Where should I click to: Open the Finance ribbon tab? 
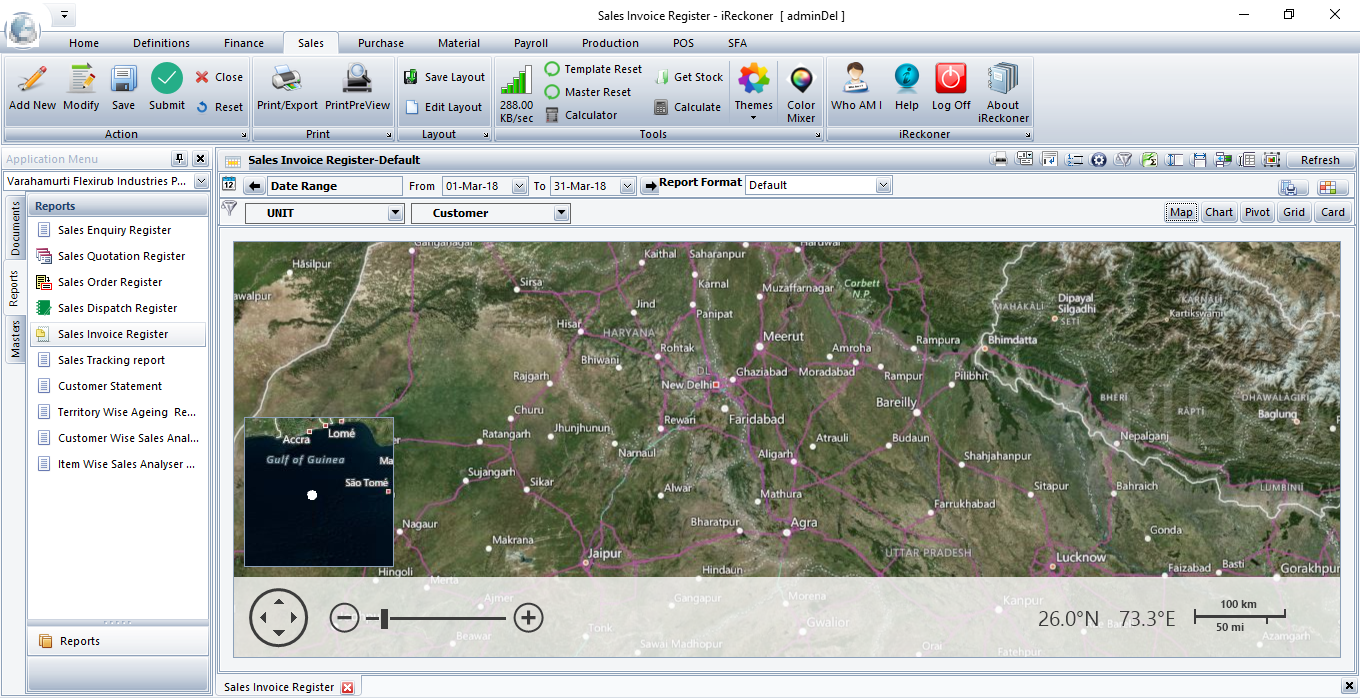point(244,43)
